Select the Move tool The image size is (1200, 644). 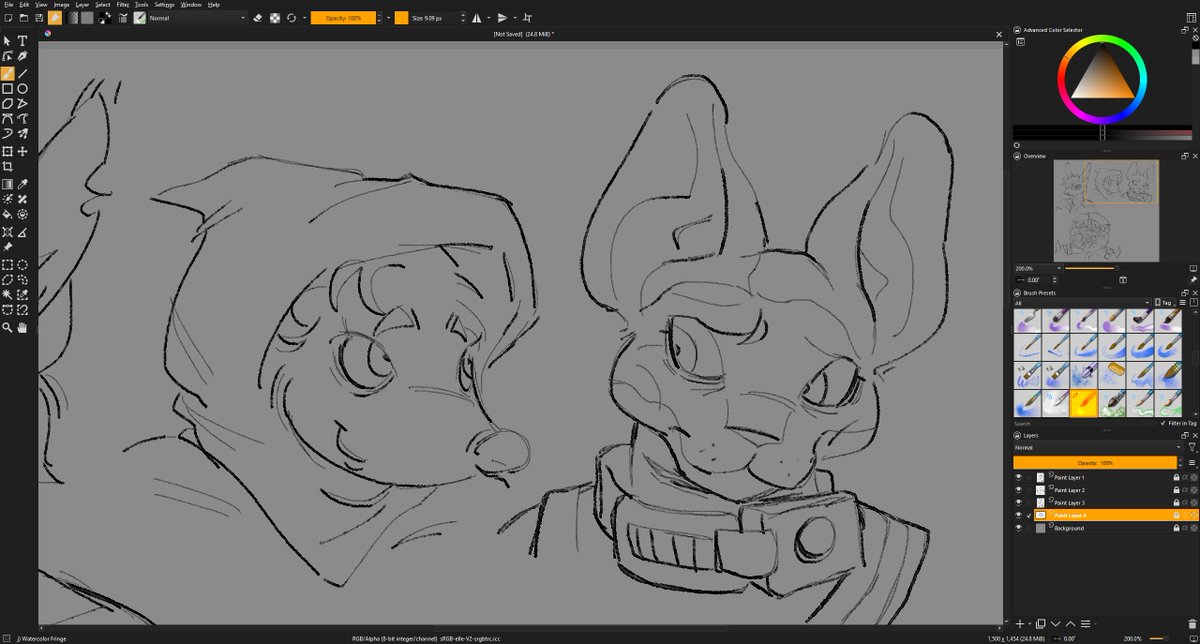click(x=22, y=151)
